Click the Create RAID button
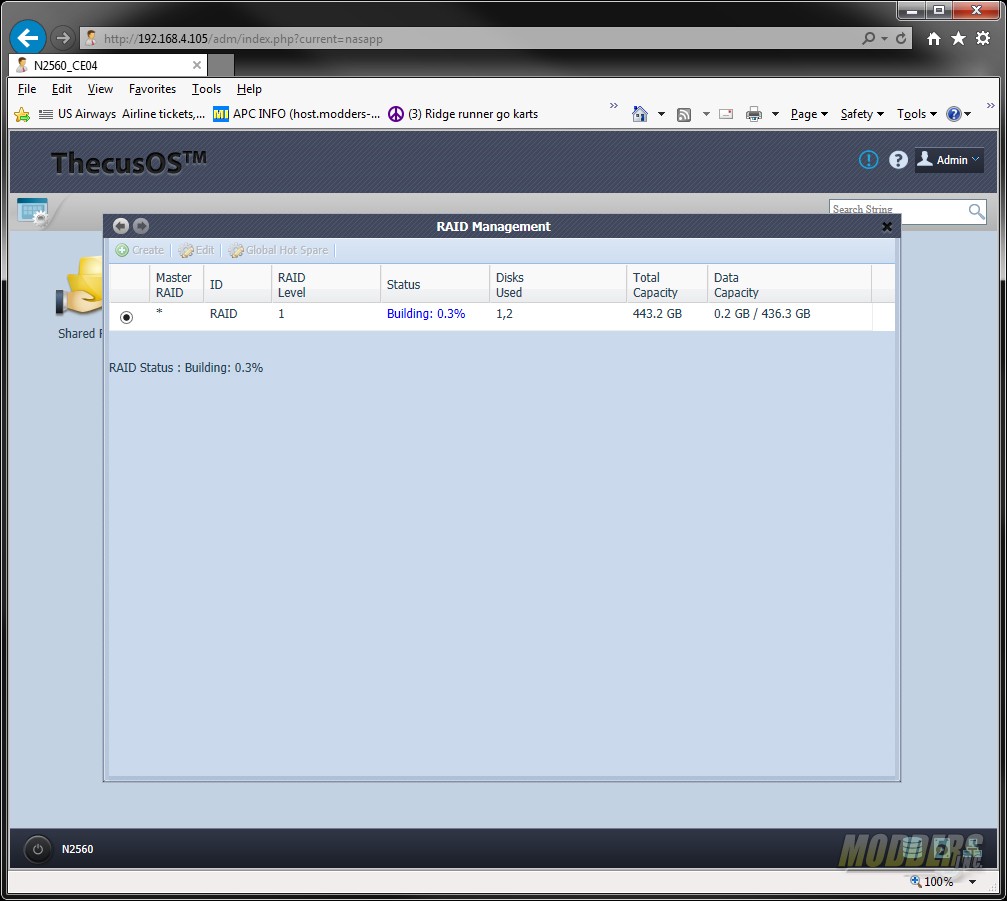Screen dimensions: 1007x901 pyautogui.click(x=140, y=250)
